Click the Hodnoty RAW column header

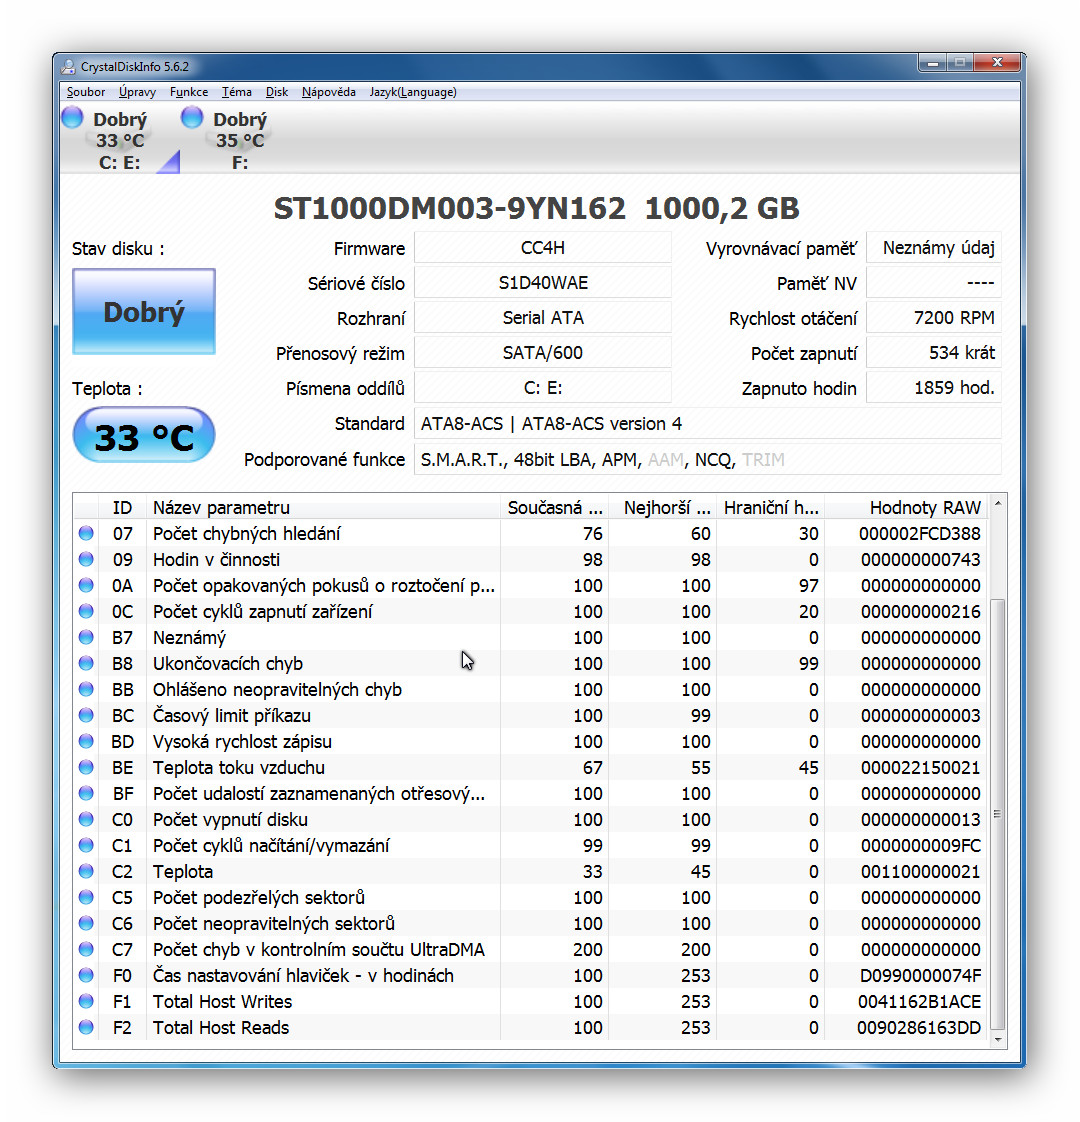coord(906,507)
